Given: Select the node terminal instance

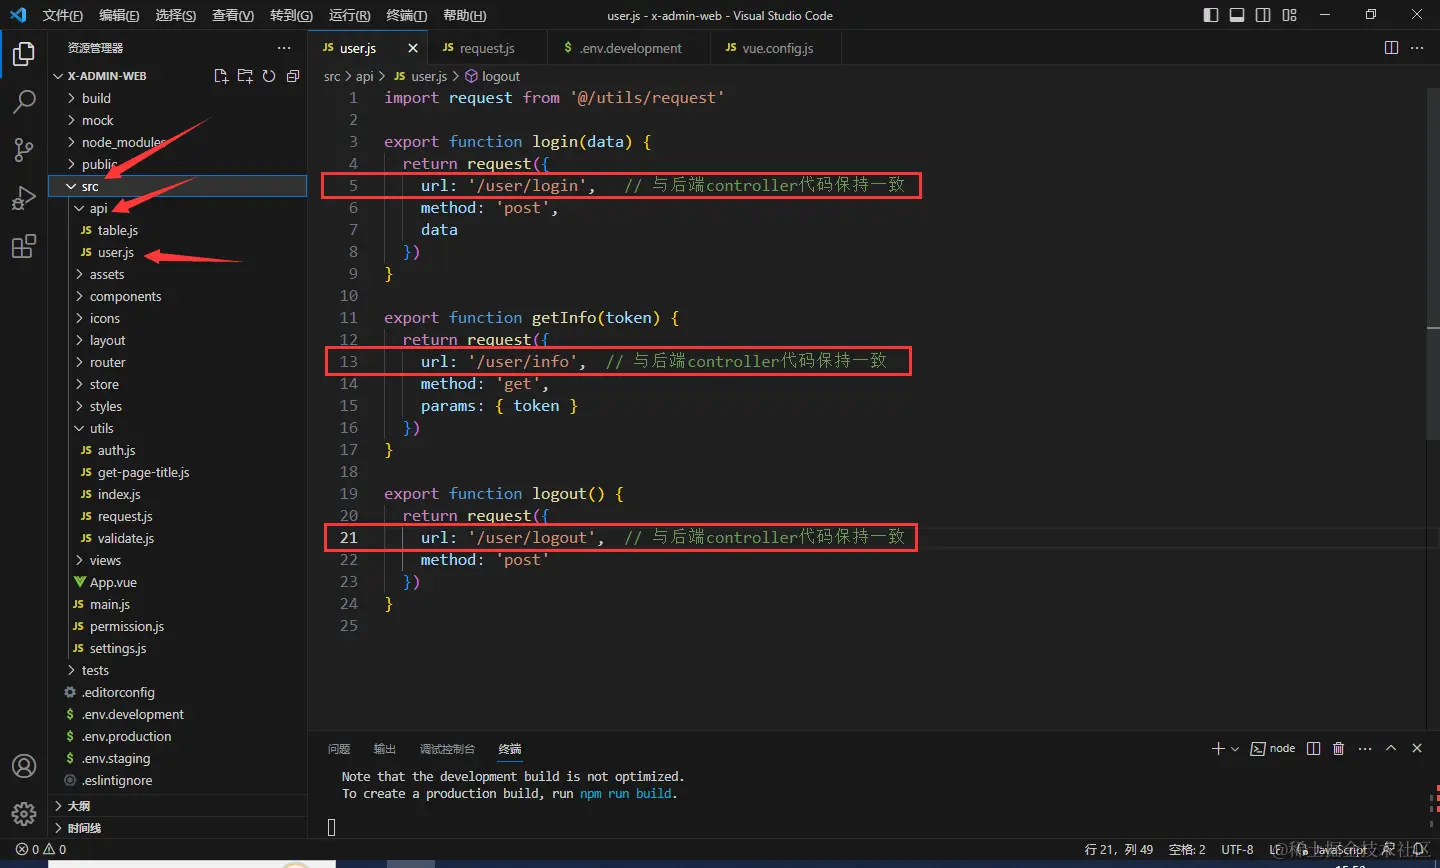Looking at the screenshot, I should (1272, 748).
